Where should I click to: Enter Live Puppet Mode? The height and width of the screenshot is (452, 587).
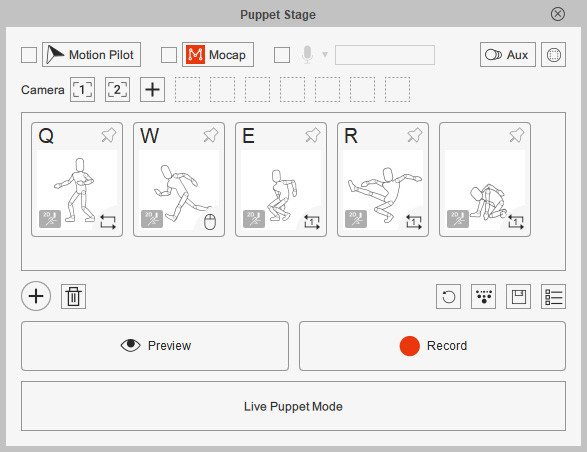click(294, 406)
